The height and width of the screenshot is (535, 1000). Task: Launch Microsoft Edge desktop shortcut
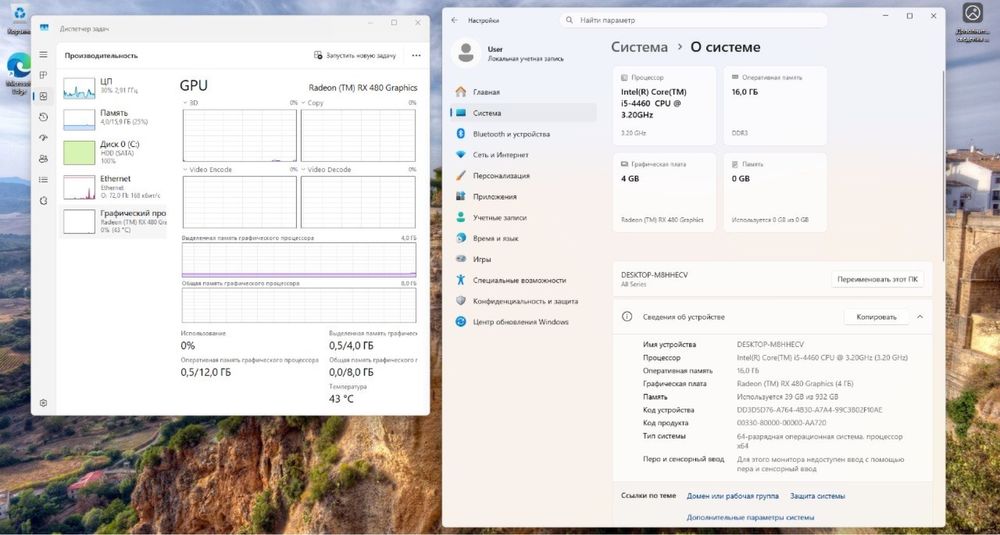coord(18,73)
